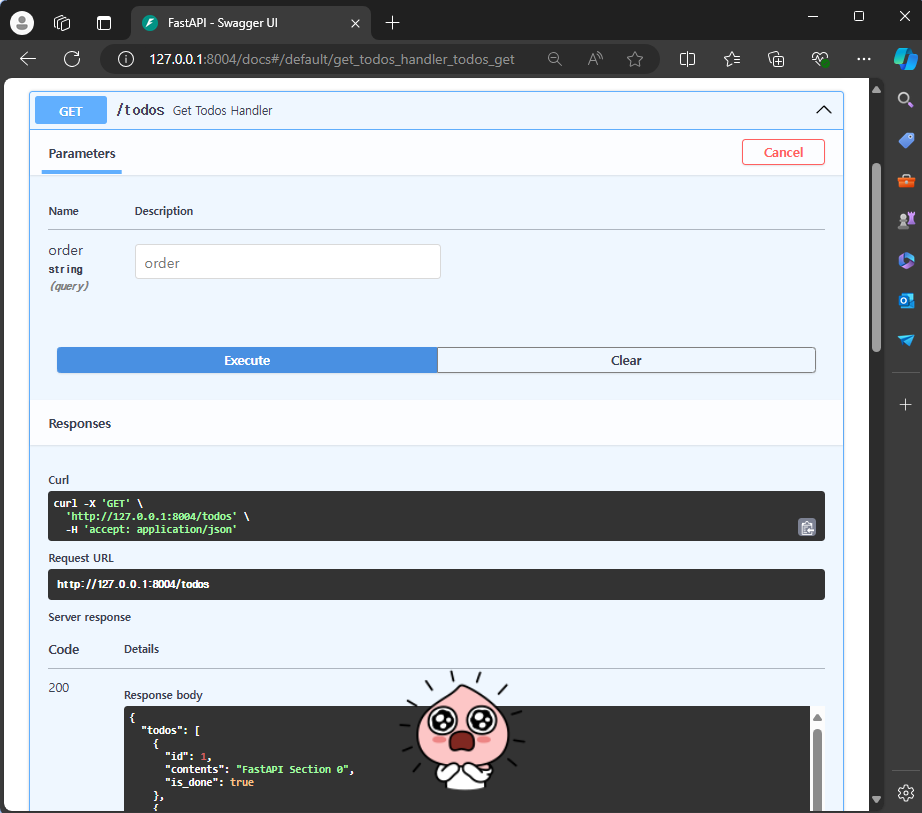
Task: Open the Microsoft 365 sidebar icon
Action: pyautogui.click(x=906, y=260)
